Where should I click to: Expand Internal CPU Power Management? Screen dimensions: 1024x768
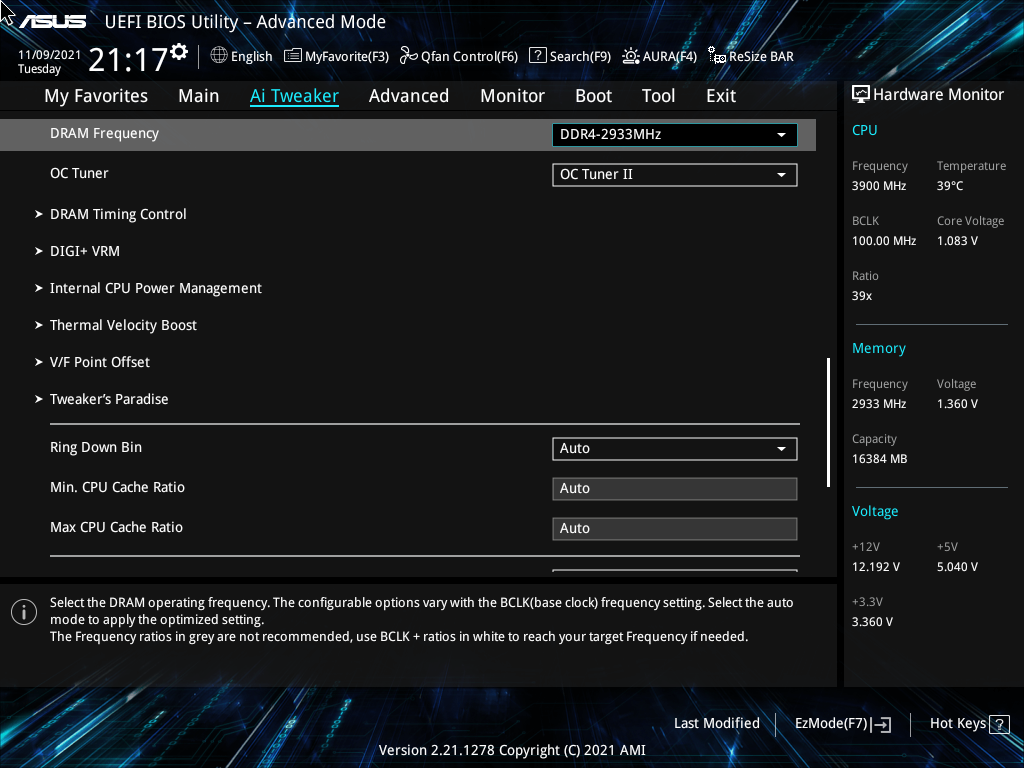[x=155, y=289]
